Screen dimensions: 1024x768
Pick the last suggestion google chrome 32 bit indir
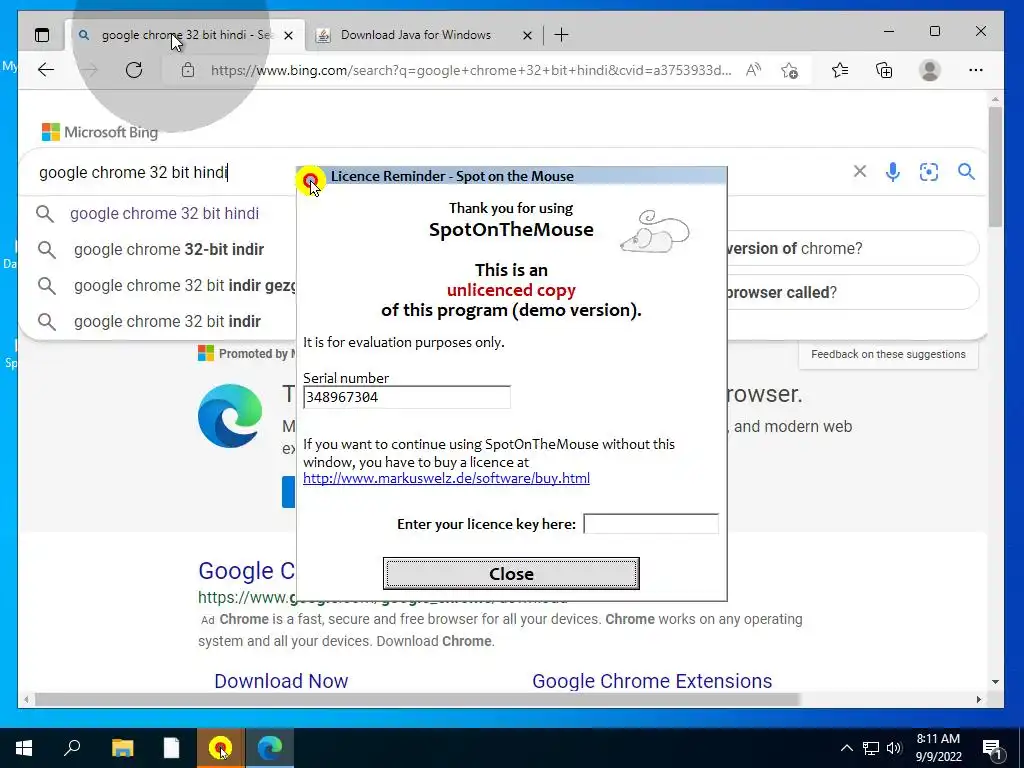coord(167,321)
